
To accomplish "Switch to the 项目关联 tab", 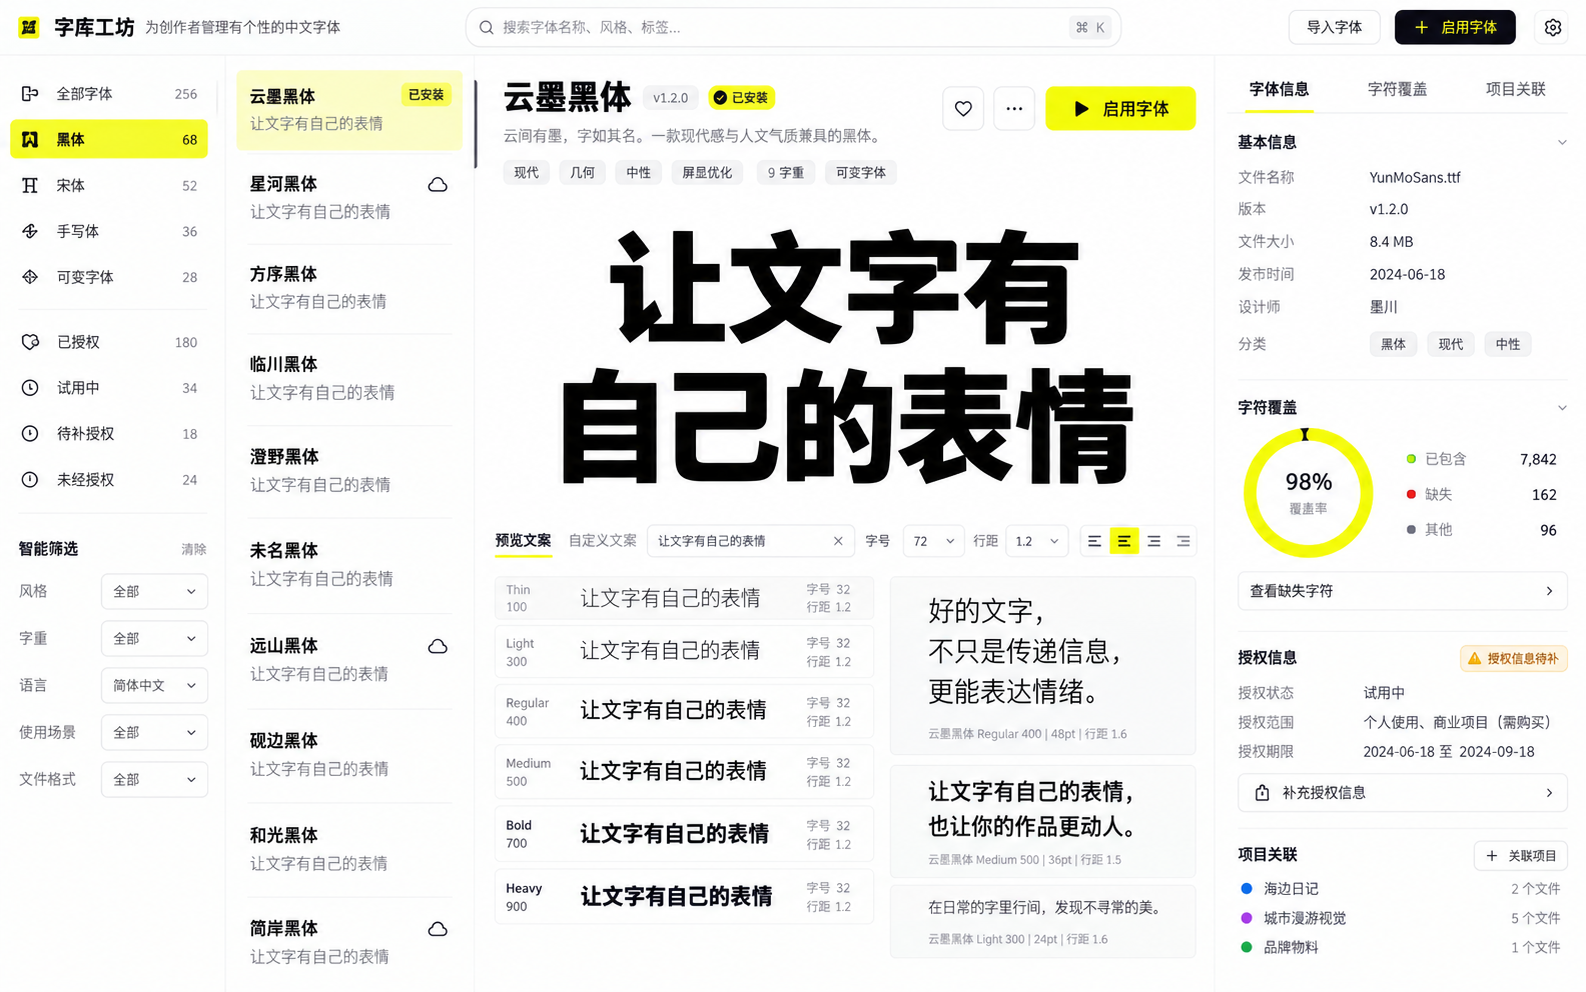I will click(x=1515, y=90).
